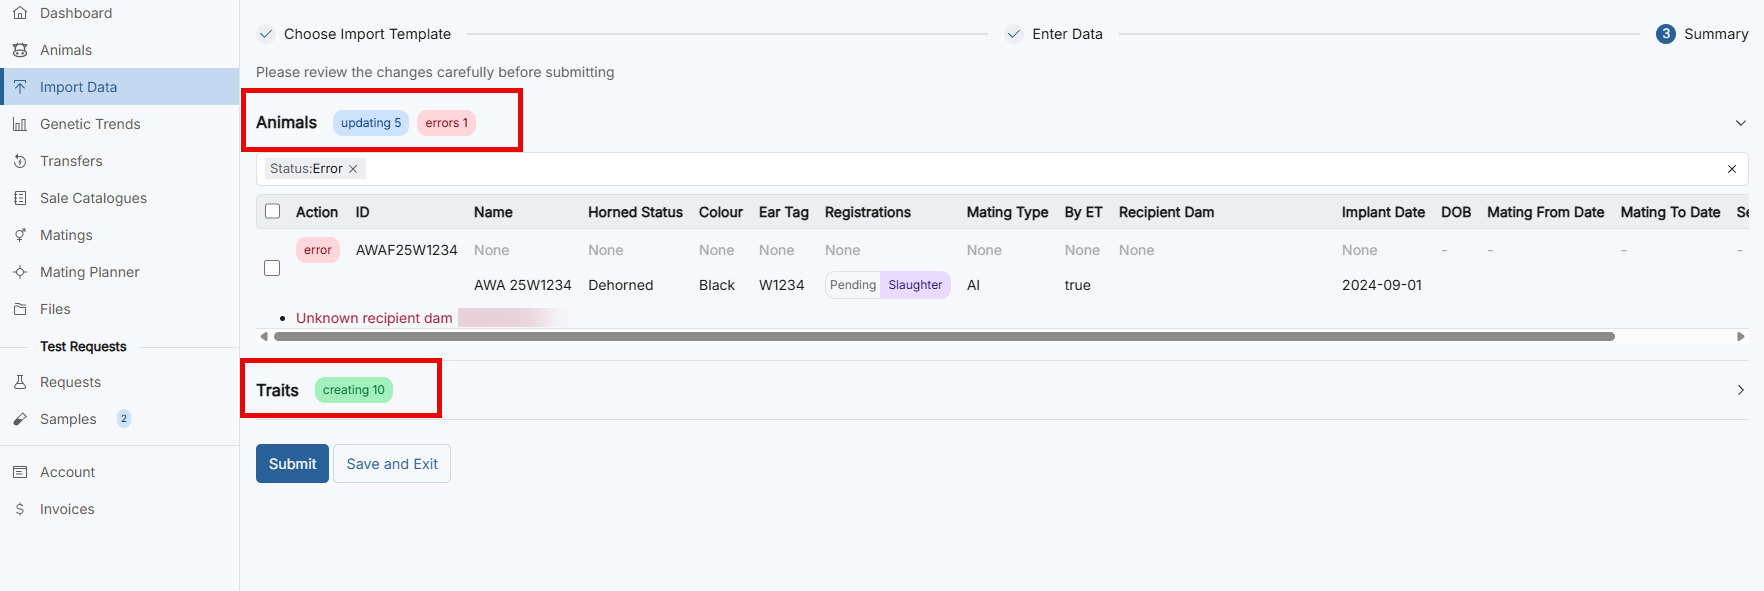Click the Sale Catalogues icon
Image resolution: width=1764 pixels, height=591 pixels.
(20, 198)
